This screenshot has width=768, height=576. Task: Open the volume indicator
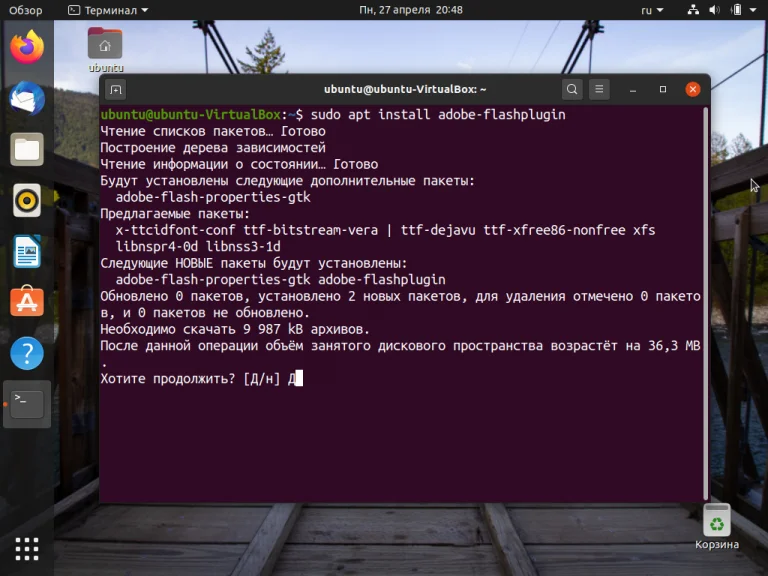tap(714, 10)
